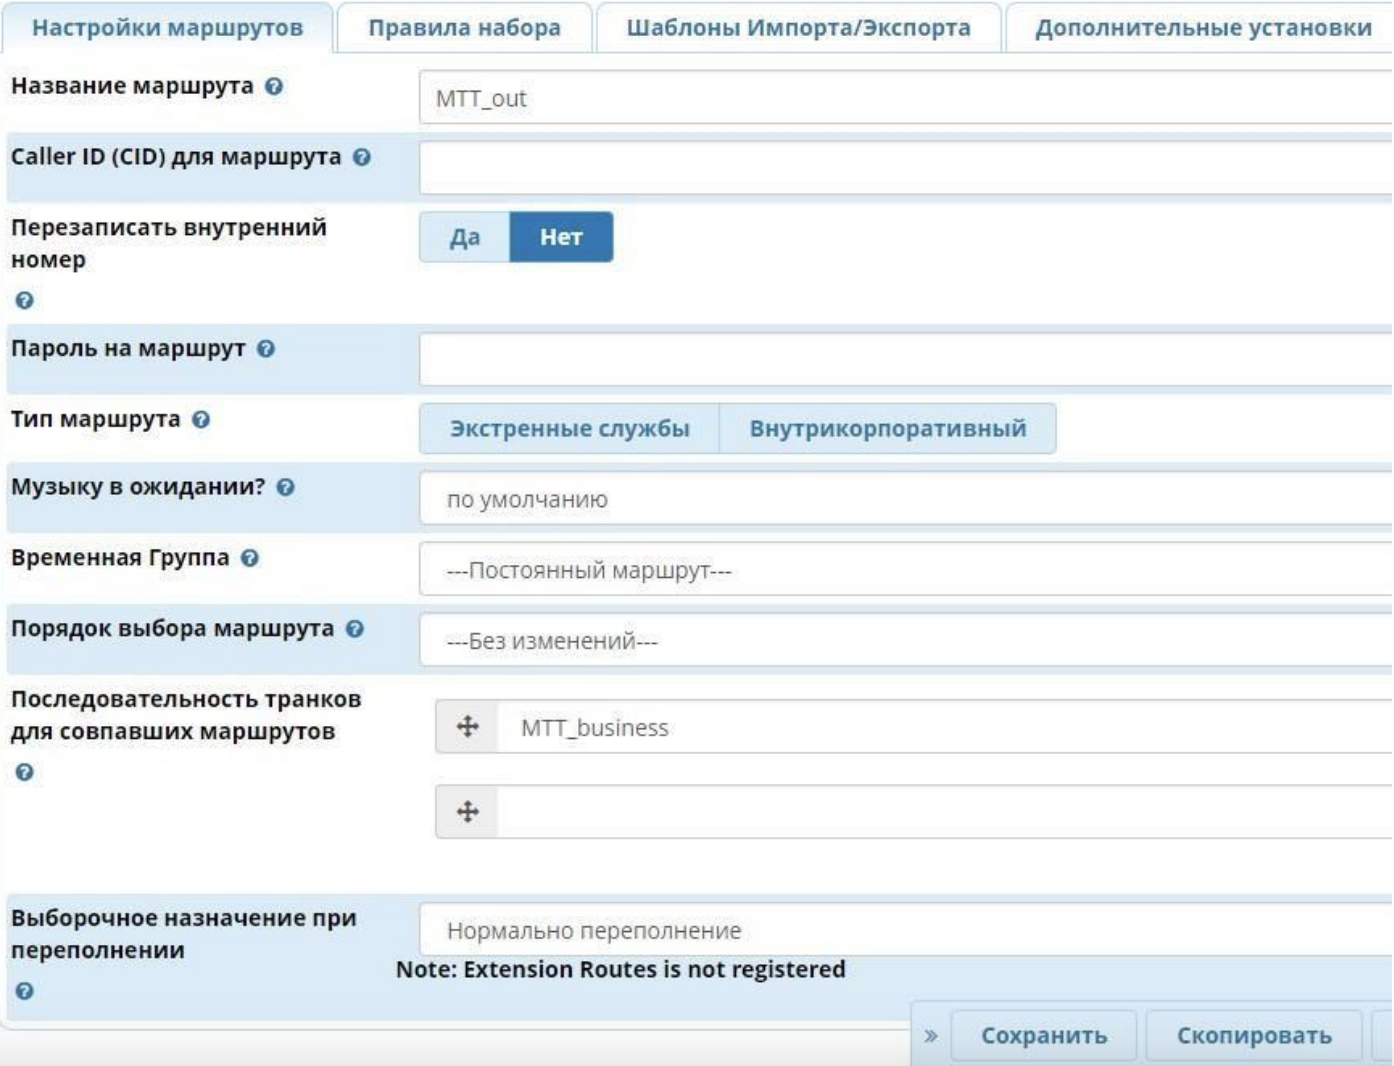
Task: Switch to Правила набора tab
Action: coord(464,28)
